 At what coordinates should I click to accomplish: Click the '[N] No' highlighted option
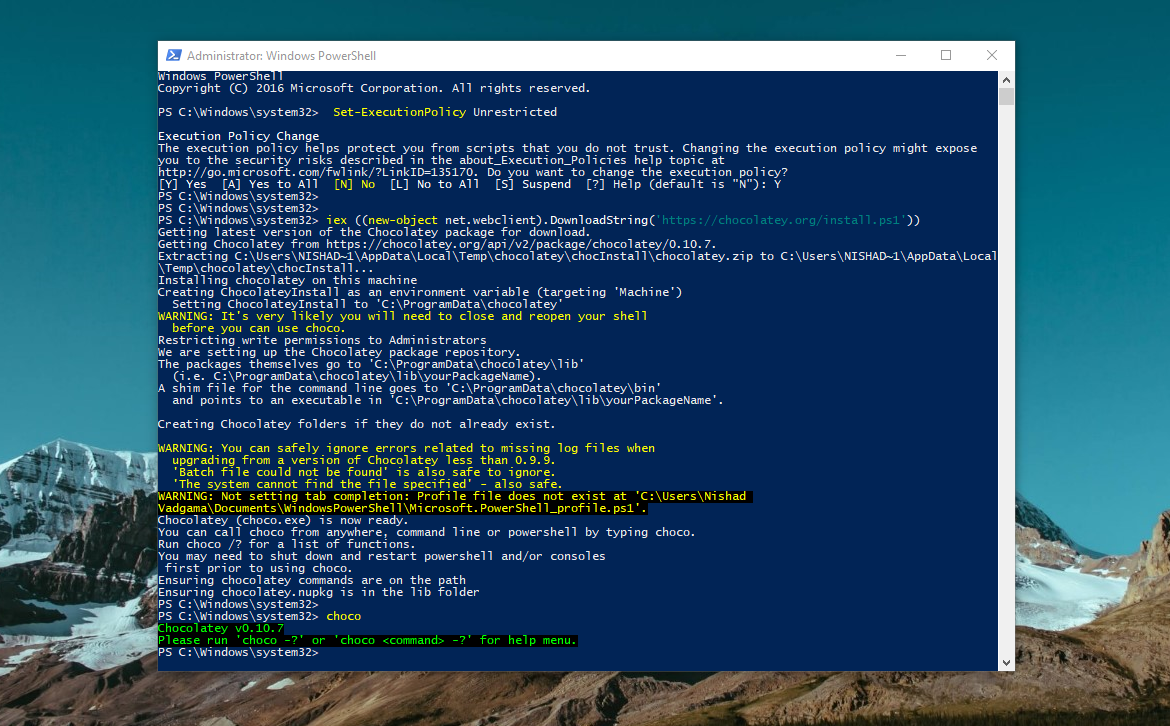(355, 183)
